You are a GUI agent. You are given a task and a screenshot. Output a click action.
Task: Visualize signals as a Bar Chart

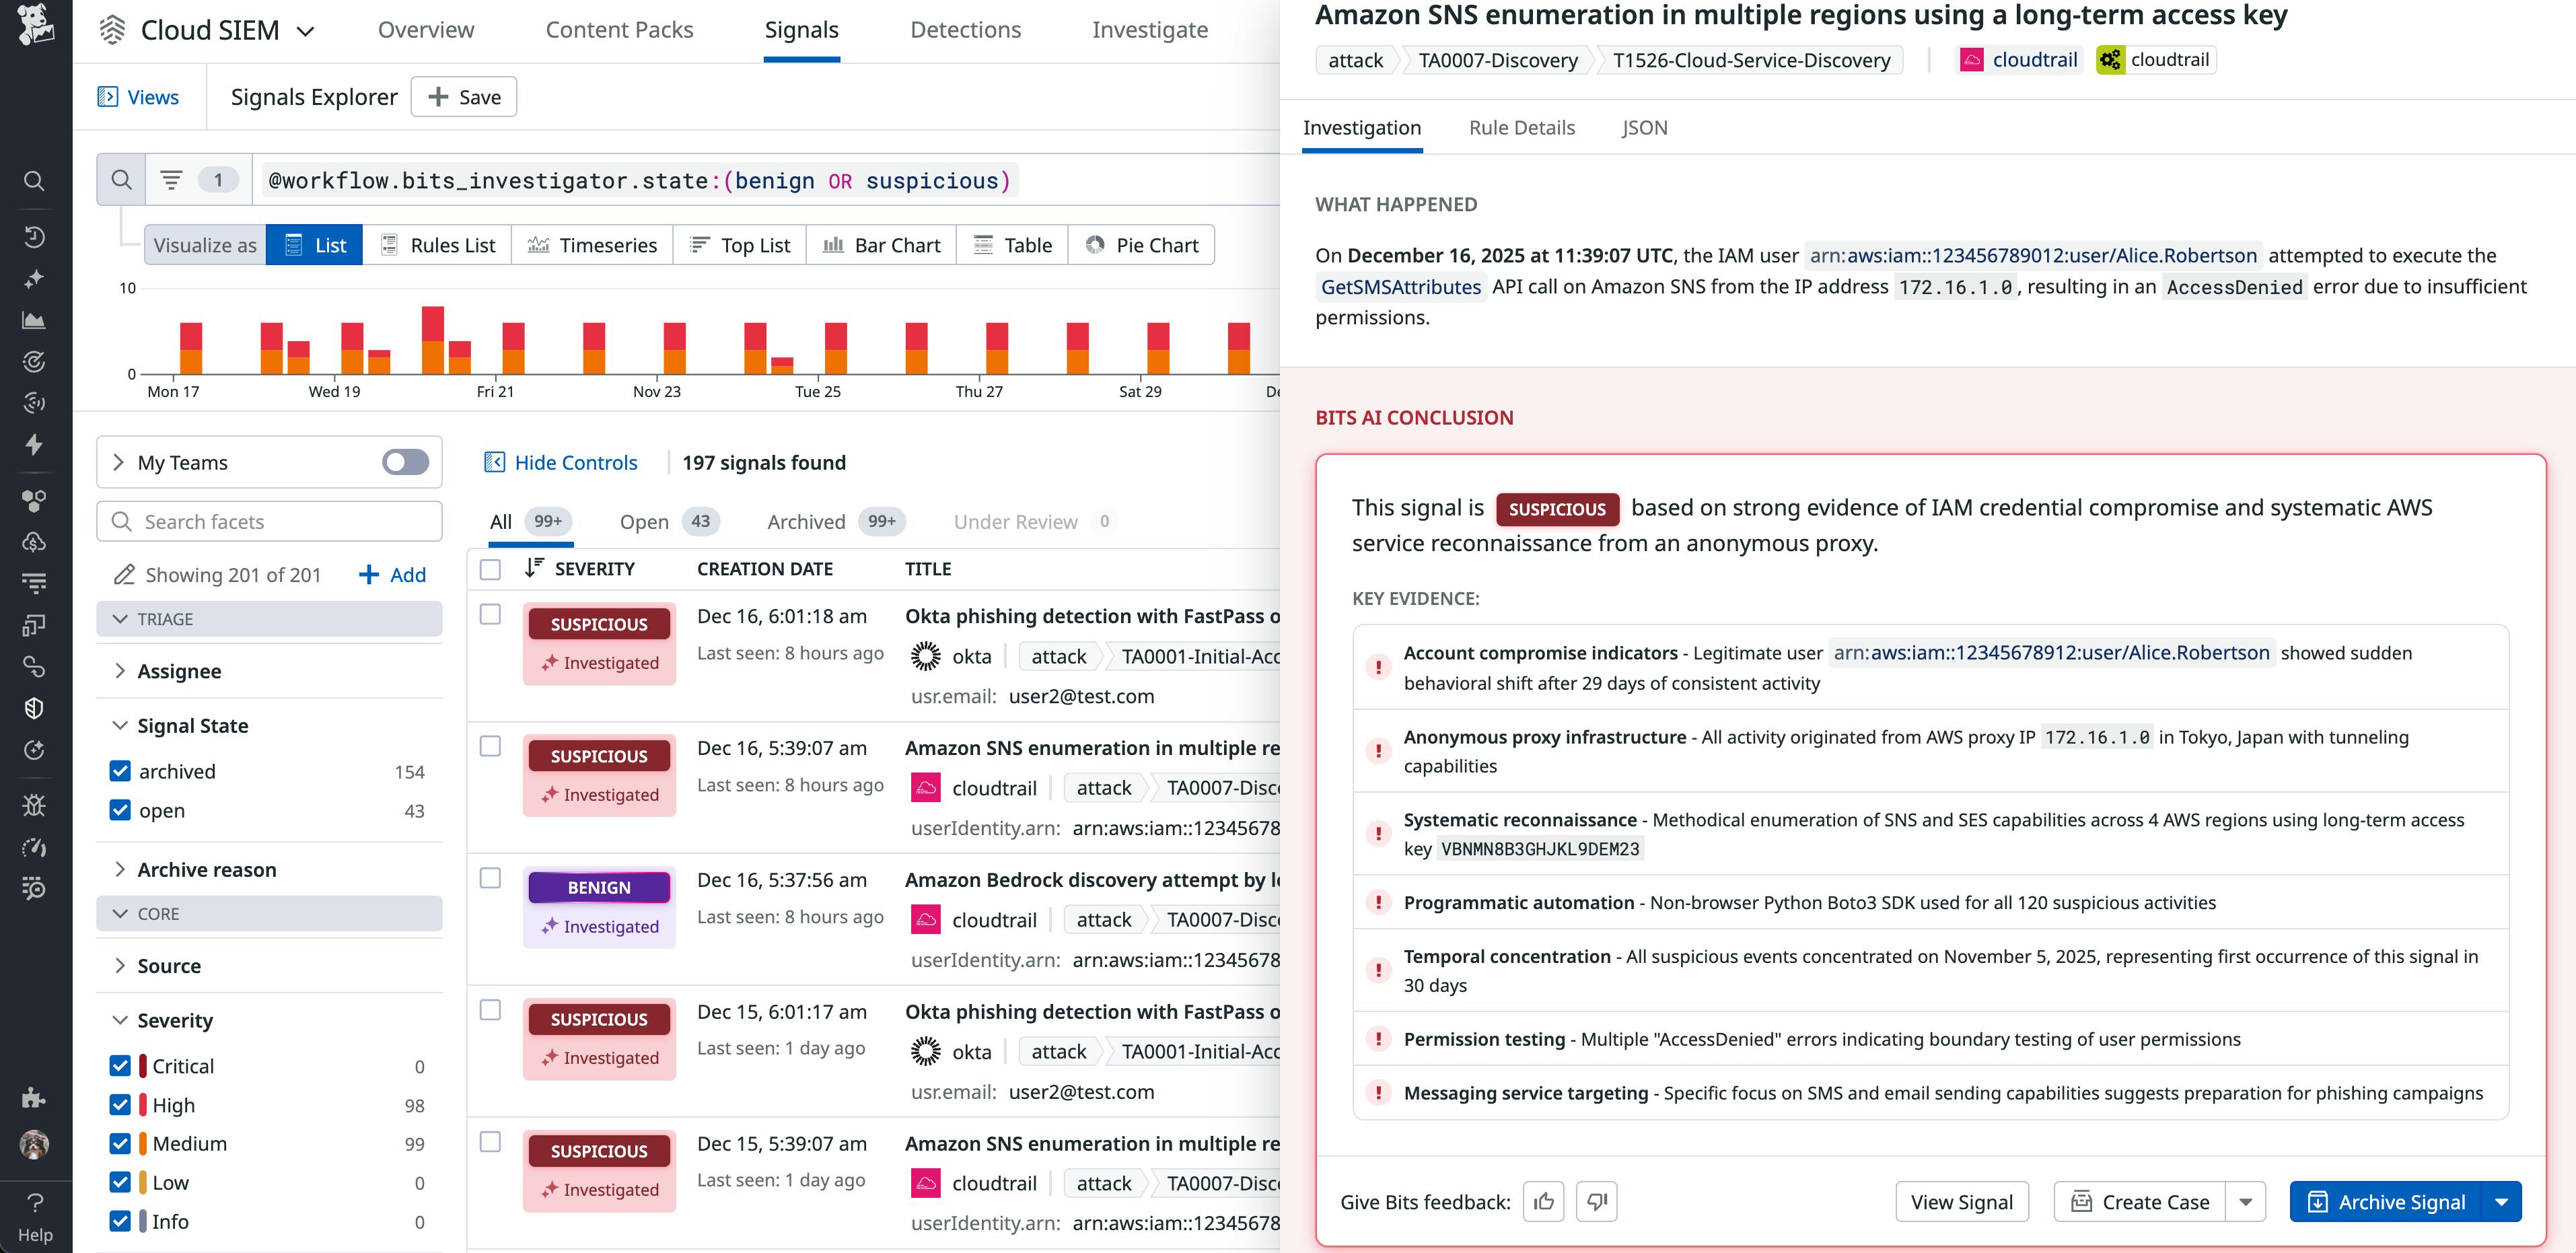880,245
